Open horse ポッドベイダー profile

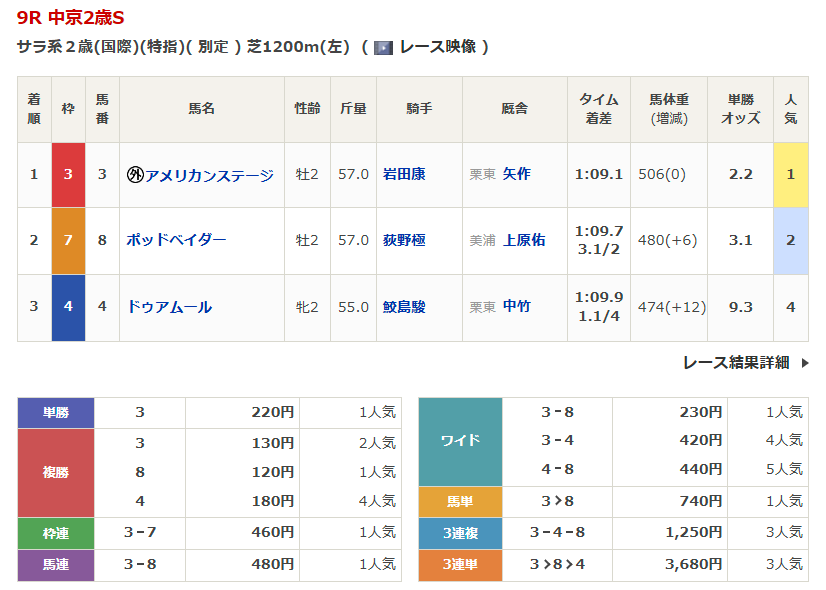click(176, 240)
